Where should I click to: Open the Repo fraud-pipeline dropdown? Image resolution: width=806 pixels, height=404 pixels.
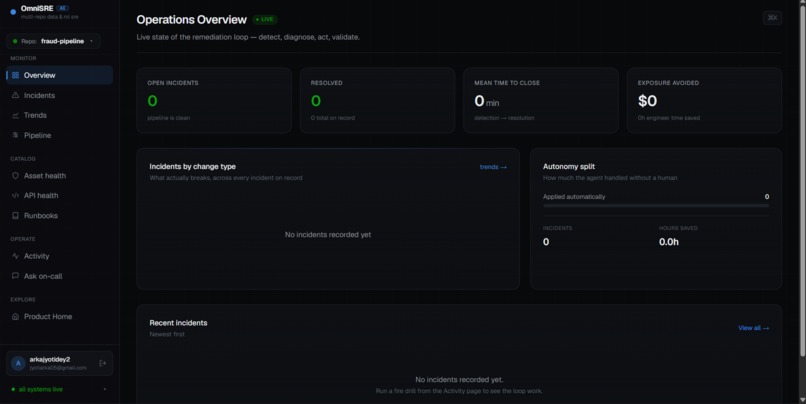pos(53,41)
